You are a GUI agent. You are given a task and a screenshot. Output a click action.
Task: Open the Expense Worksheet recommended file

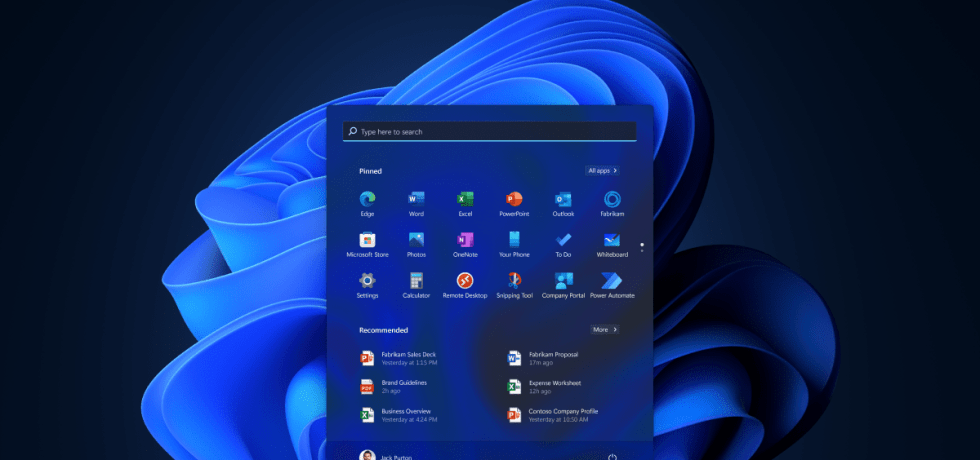click(x=554, y=386)
